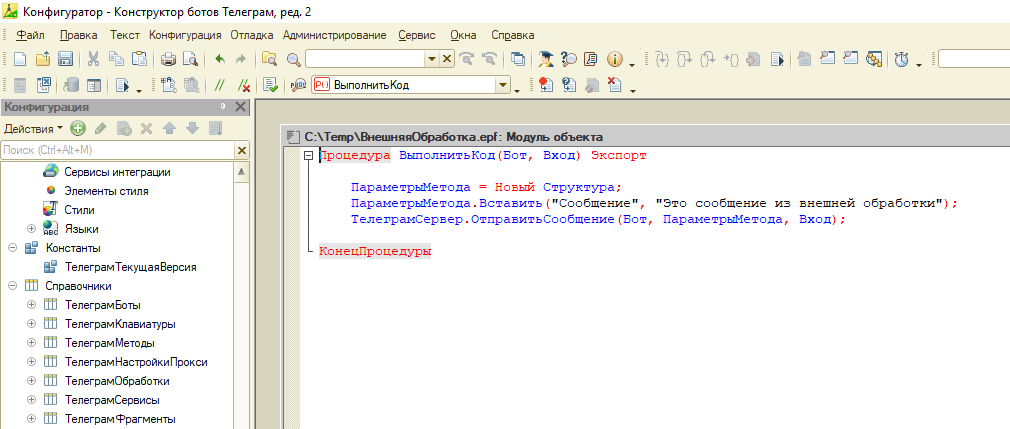Screen dimensions: 1010x429
Task: Click the green plus Add icon
Action: (x=78, y=128)
